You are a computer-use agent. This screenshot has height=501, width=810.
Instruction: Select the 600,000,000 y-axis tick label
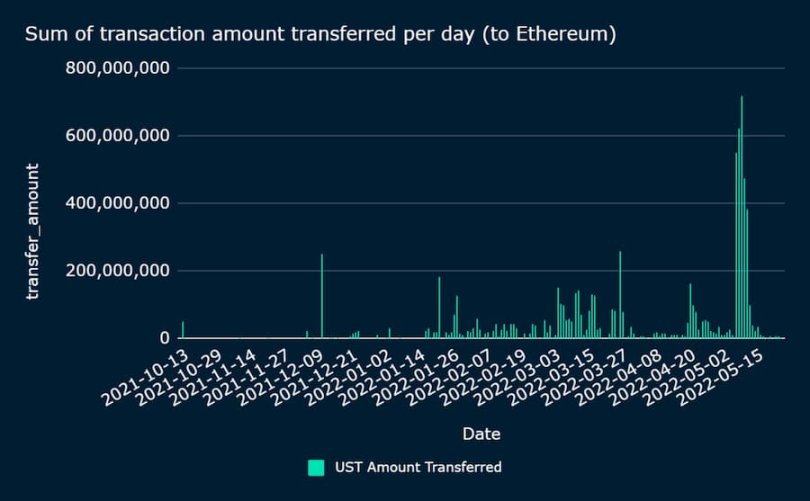[x=118, y=136]
